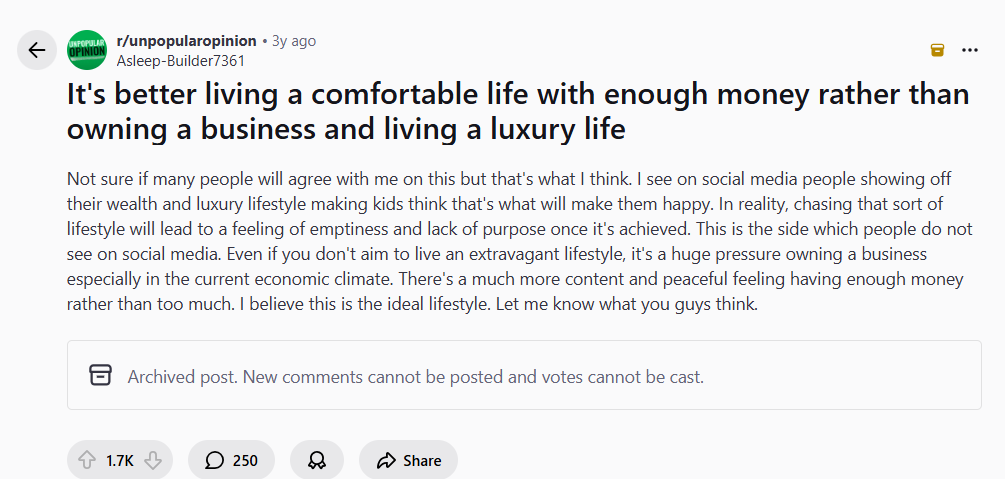Give an award to the post

(x=317, y=460)
